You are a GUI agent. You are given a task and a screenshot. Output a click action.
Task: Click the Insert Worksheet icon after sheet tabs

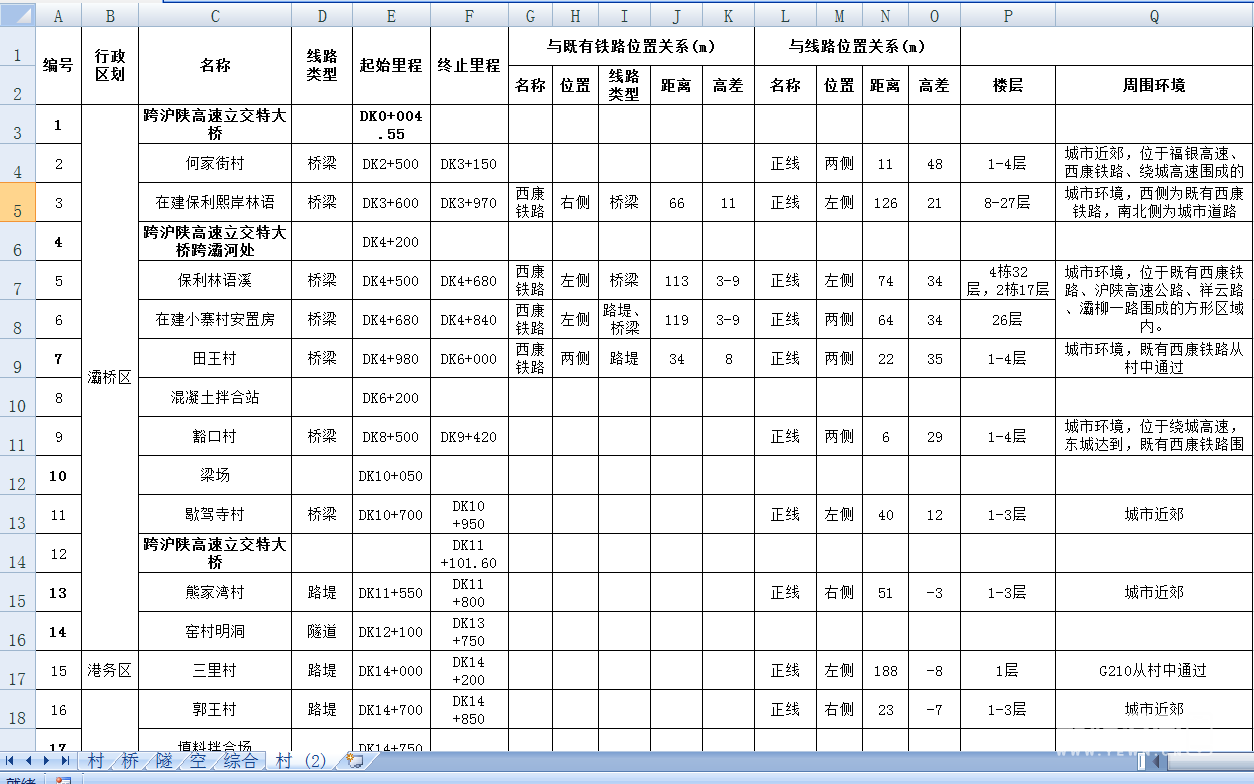click(x=355, y=762)
